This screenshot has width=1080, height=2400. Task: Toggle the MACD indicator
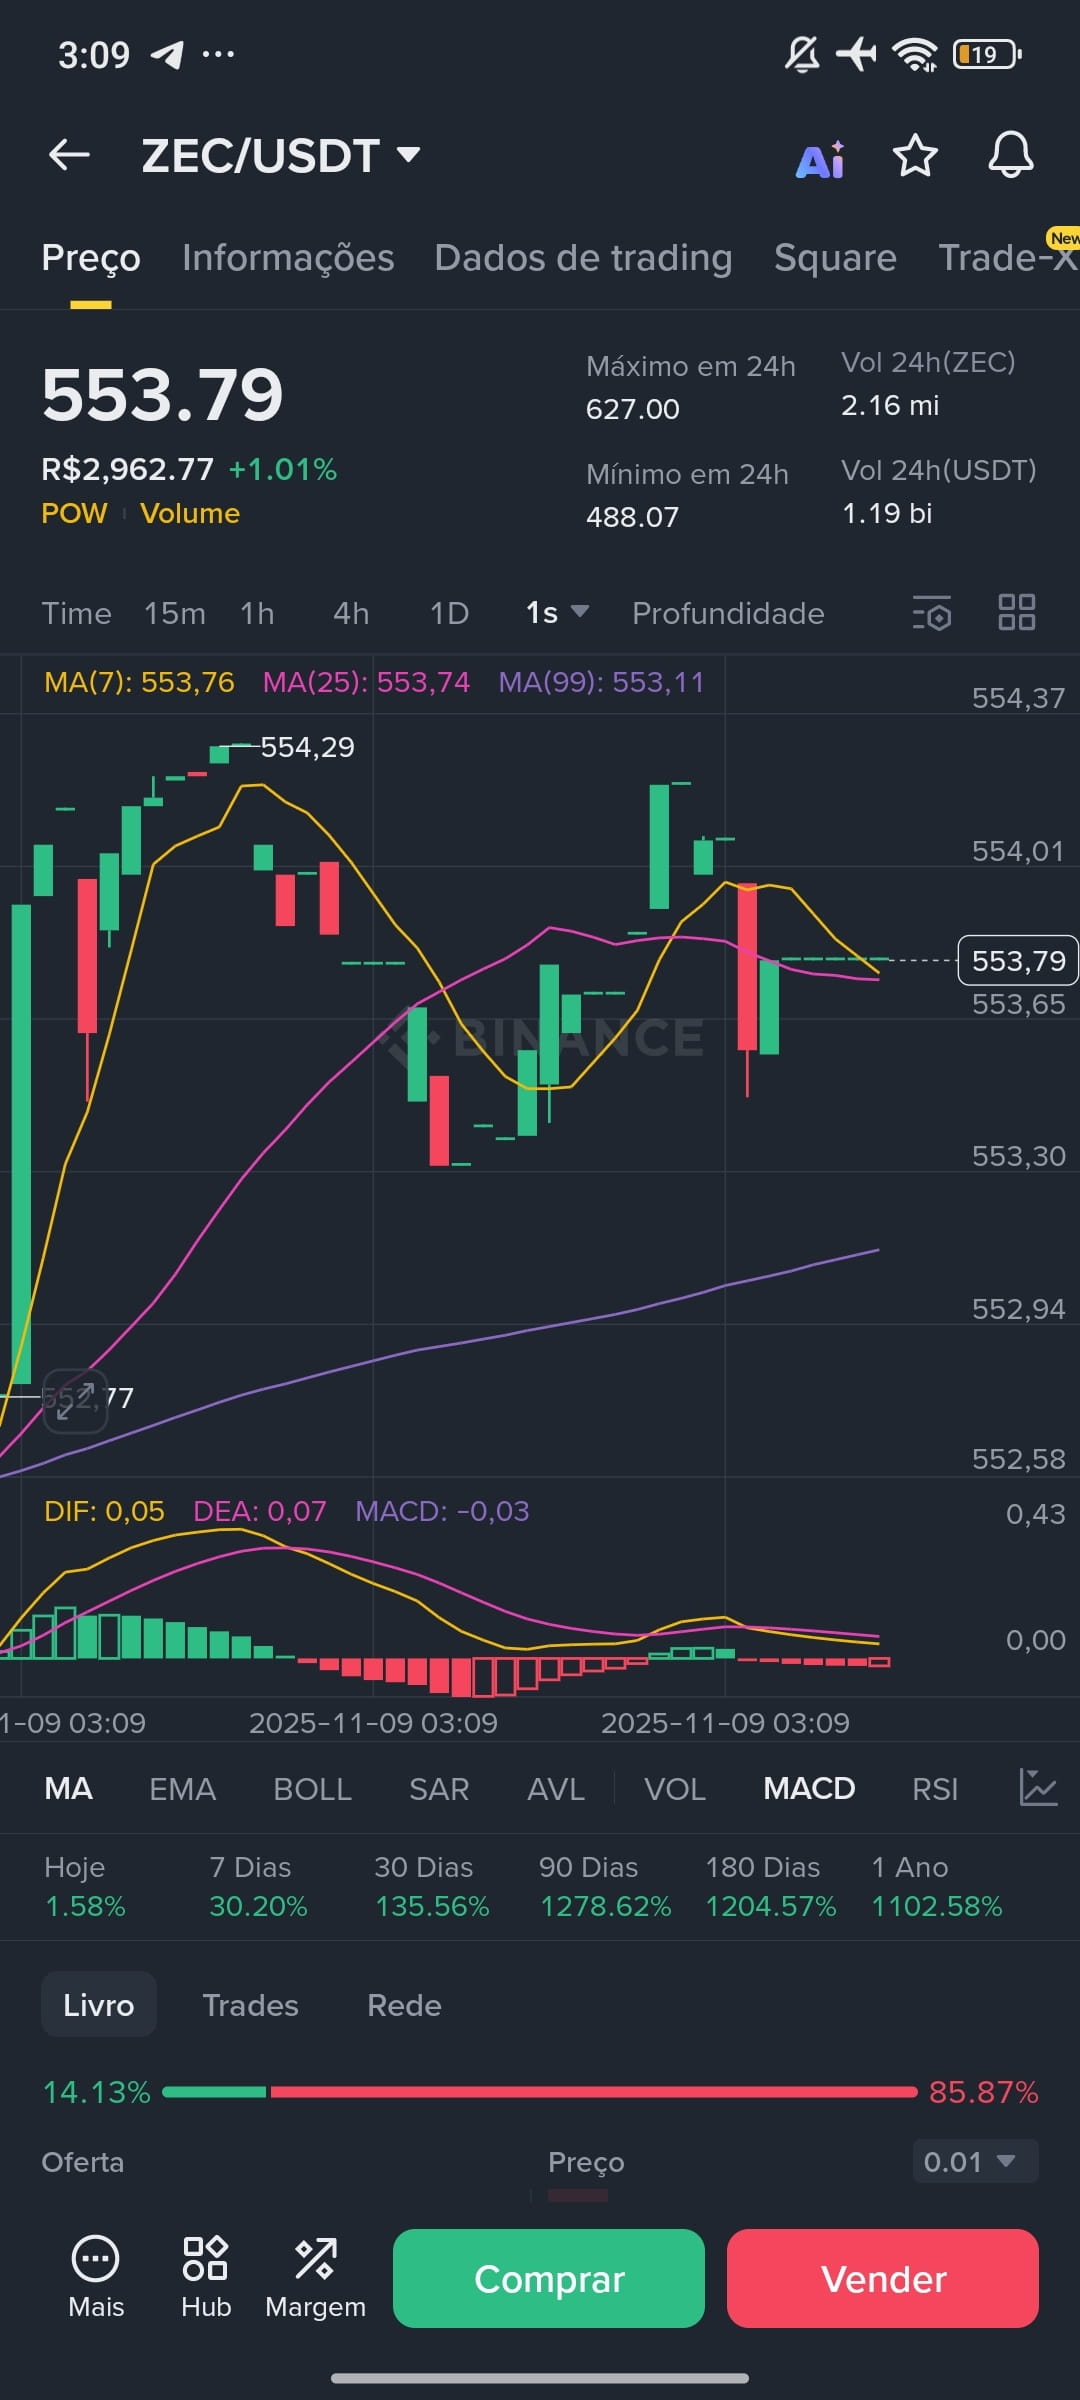click(x=808, y=1789)
